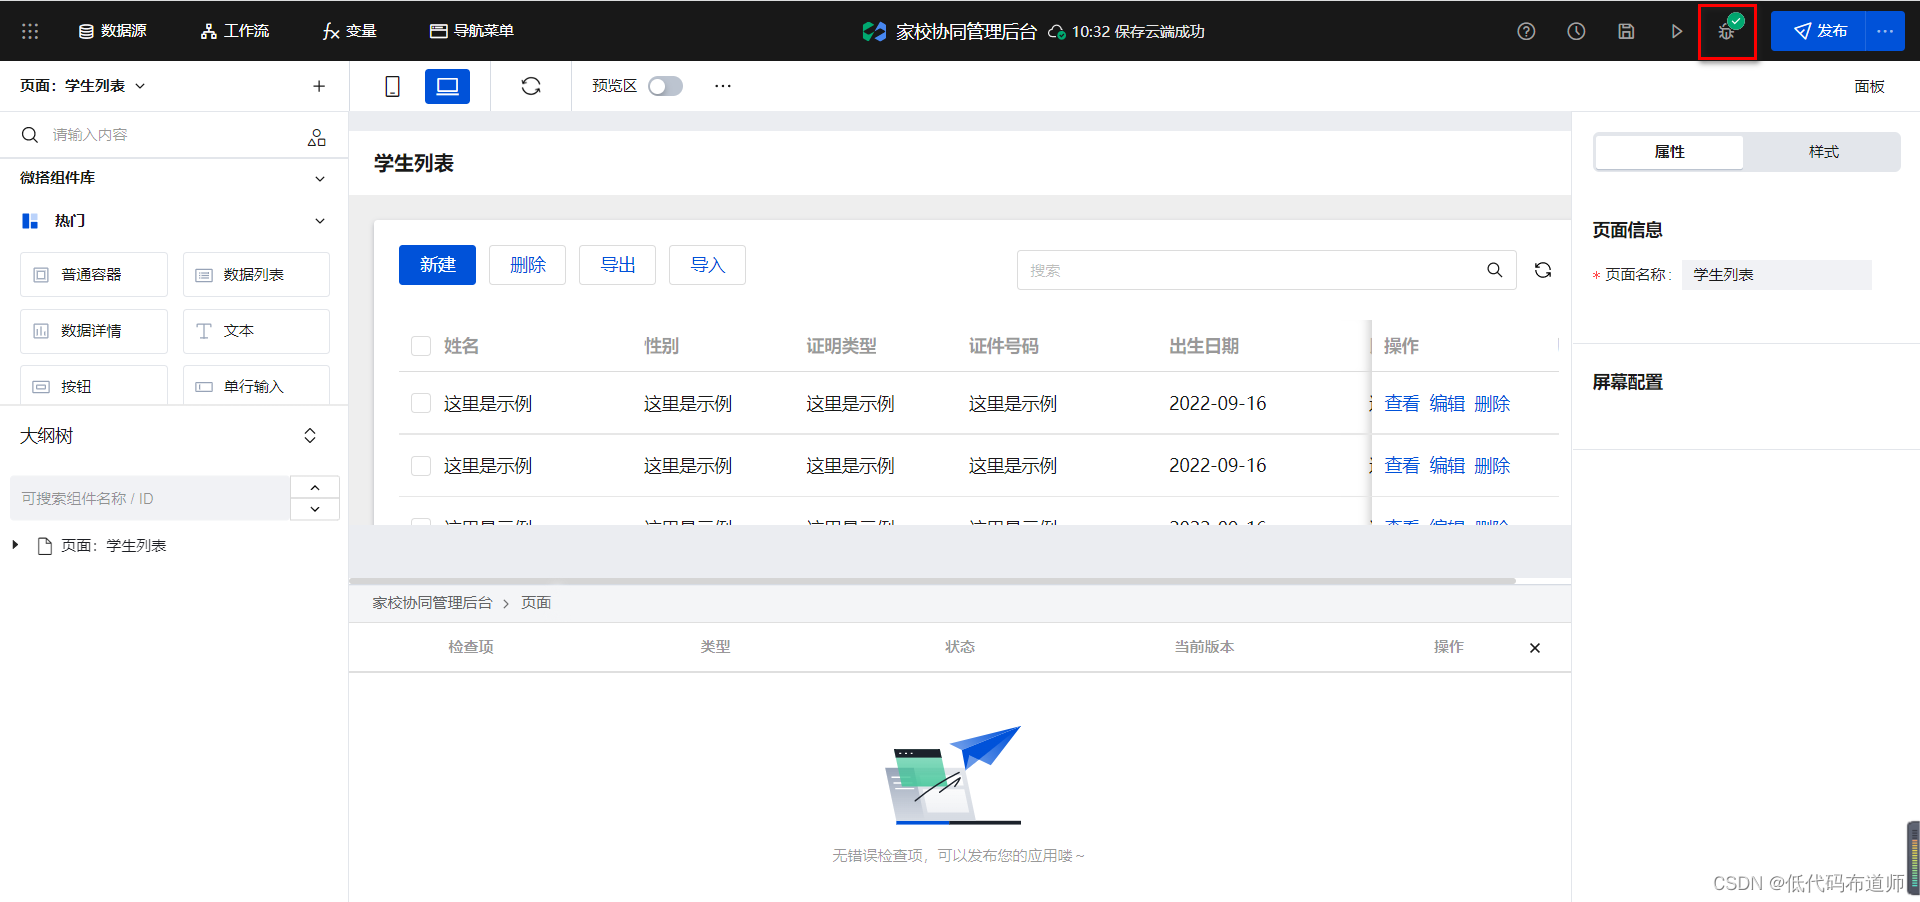The width and height of the screenshot is (1920, 902).
Task: Select the 文本 text component
Action: pos(256,331)
